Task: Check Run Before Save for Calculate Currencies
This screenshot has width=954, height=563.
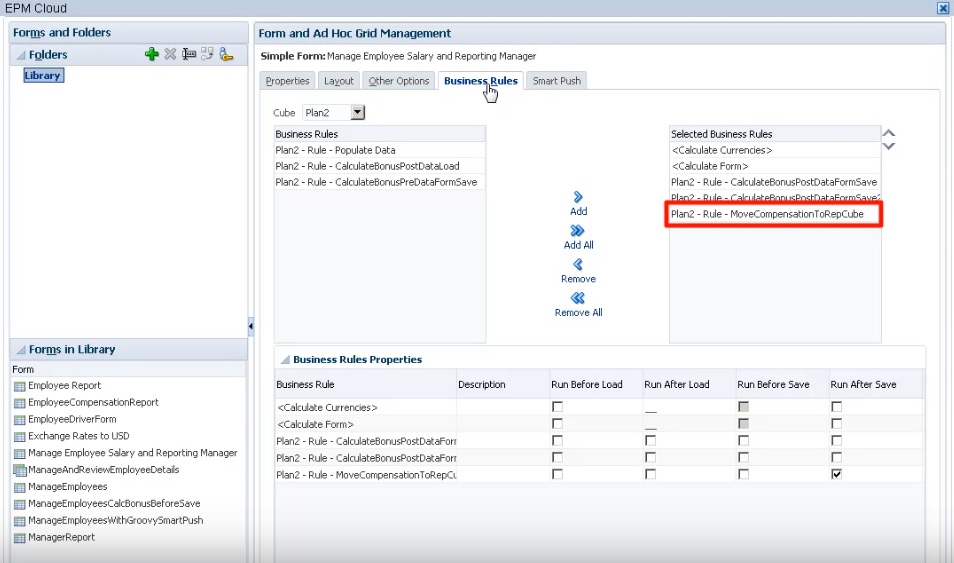Action: (x=743, y=407)
